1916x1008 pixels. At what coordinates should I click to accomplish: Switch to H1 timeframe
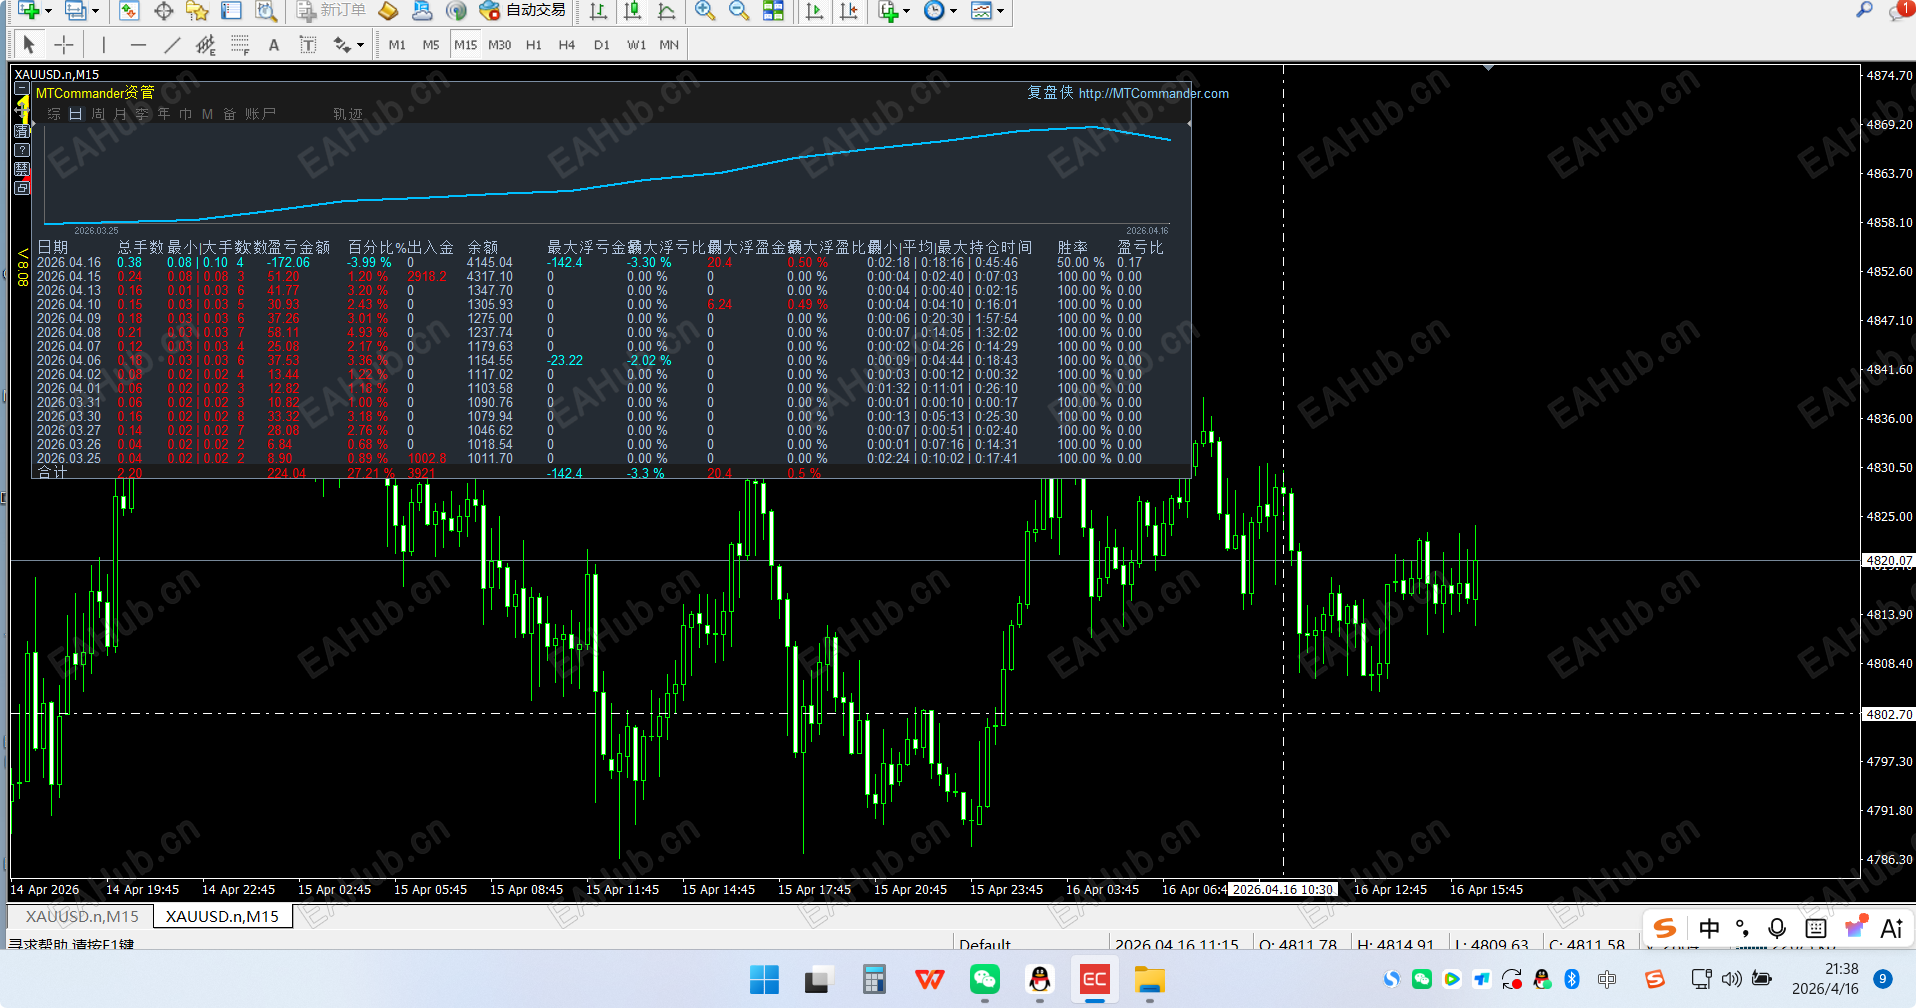click(534, 45)
